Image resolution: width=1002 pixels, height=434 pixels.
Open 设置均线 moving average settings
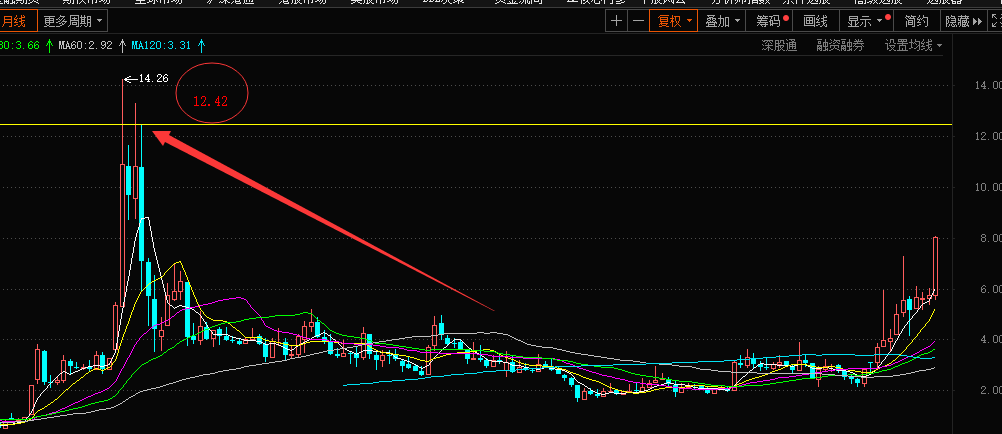tap(913, 45)
